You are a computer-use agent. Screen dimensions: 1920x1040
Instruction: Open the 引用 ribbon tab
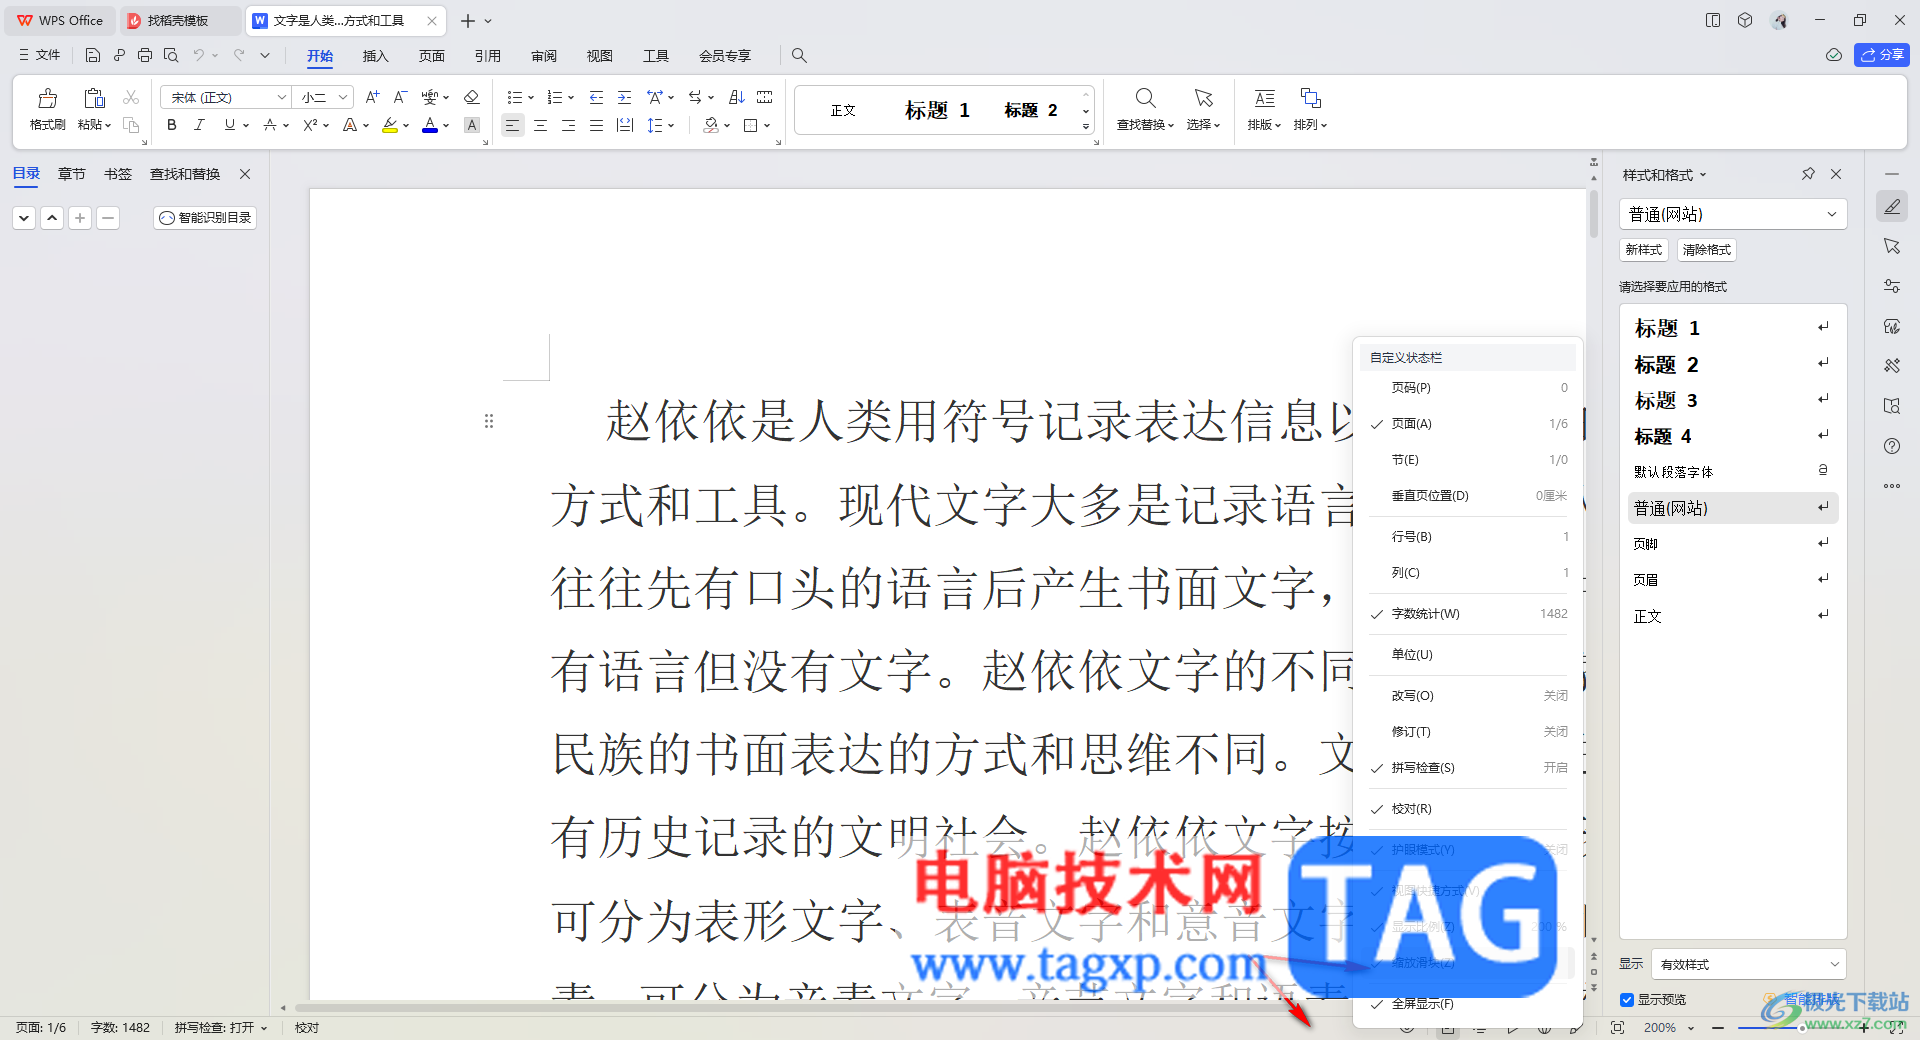tap(487, 56)
